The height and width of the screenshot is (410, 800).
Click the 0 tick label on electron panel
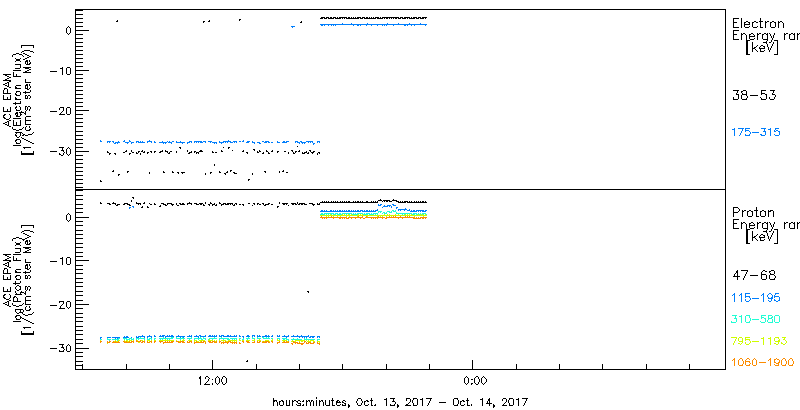point(66,30)
